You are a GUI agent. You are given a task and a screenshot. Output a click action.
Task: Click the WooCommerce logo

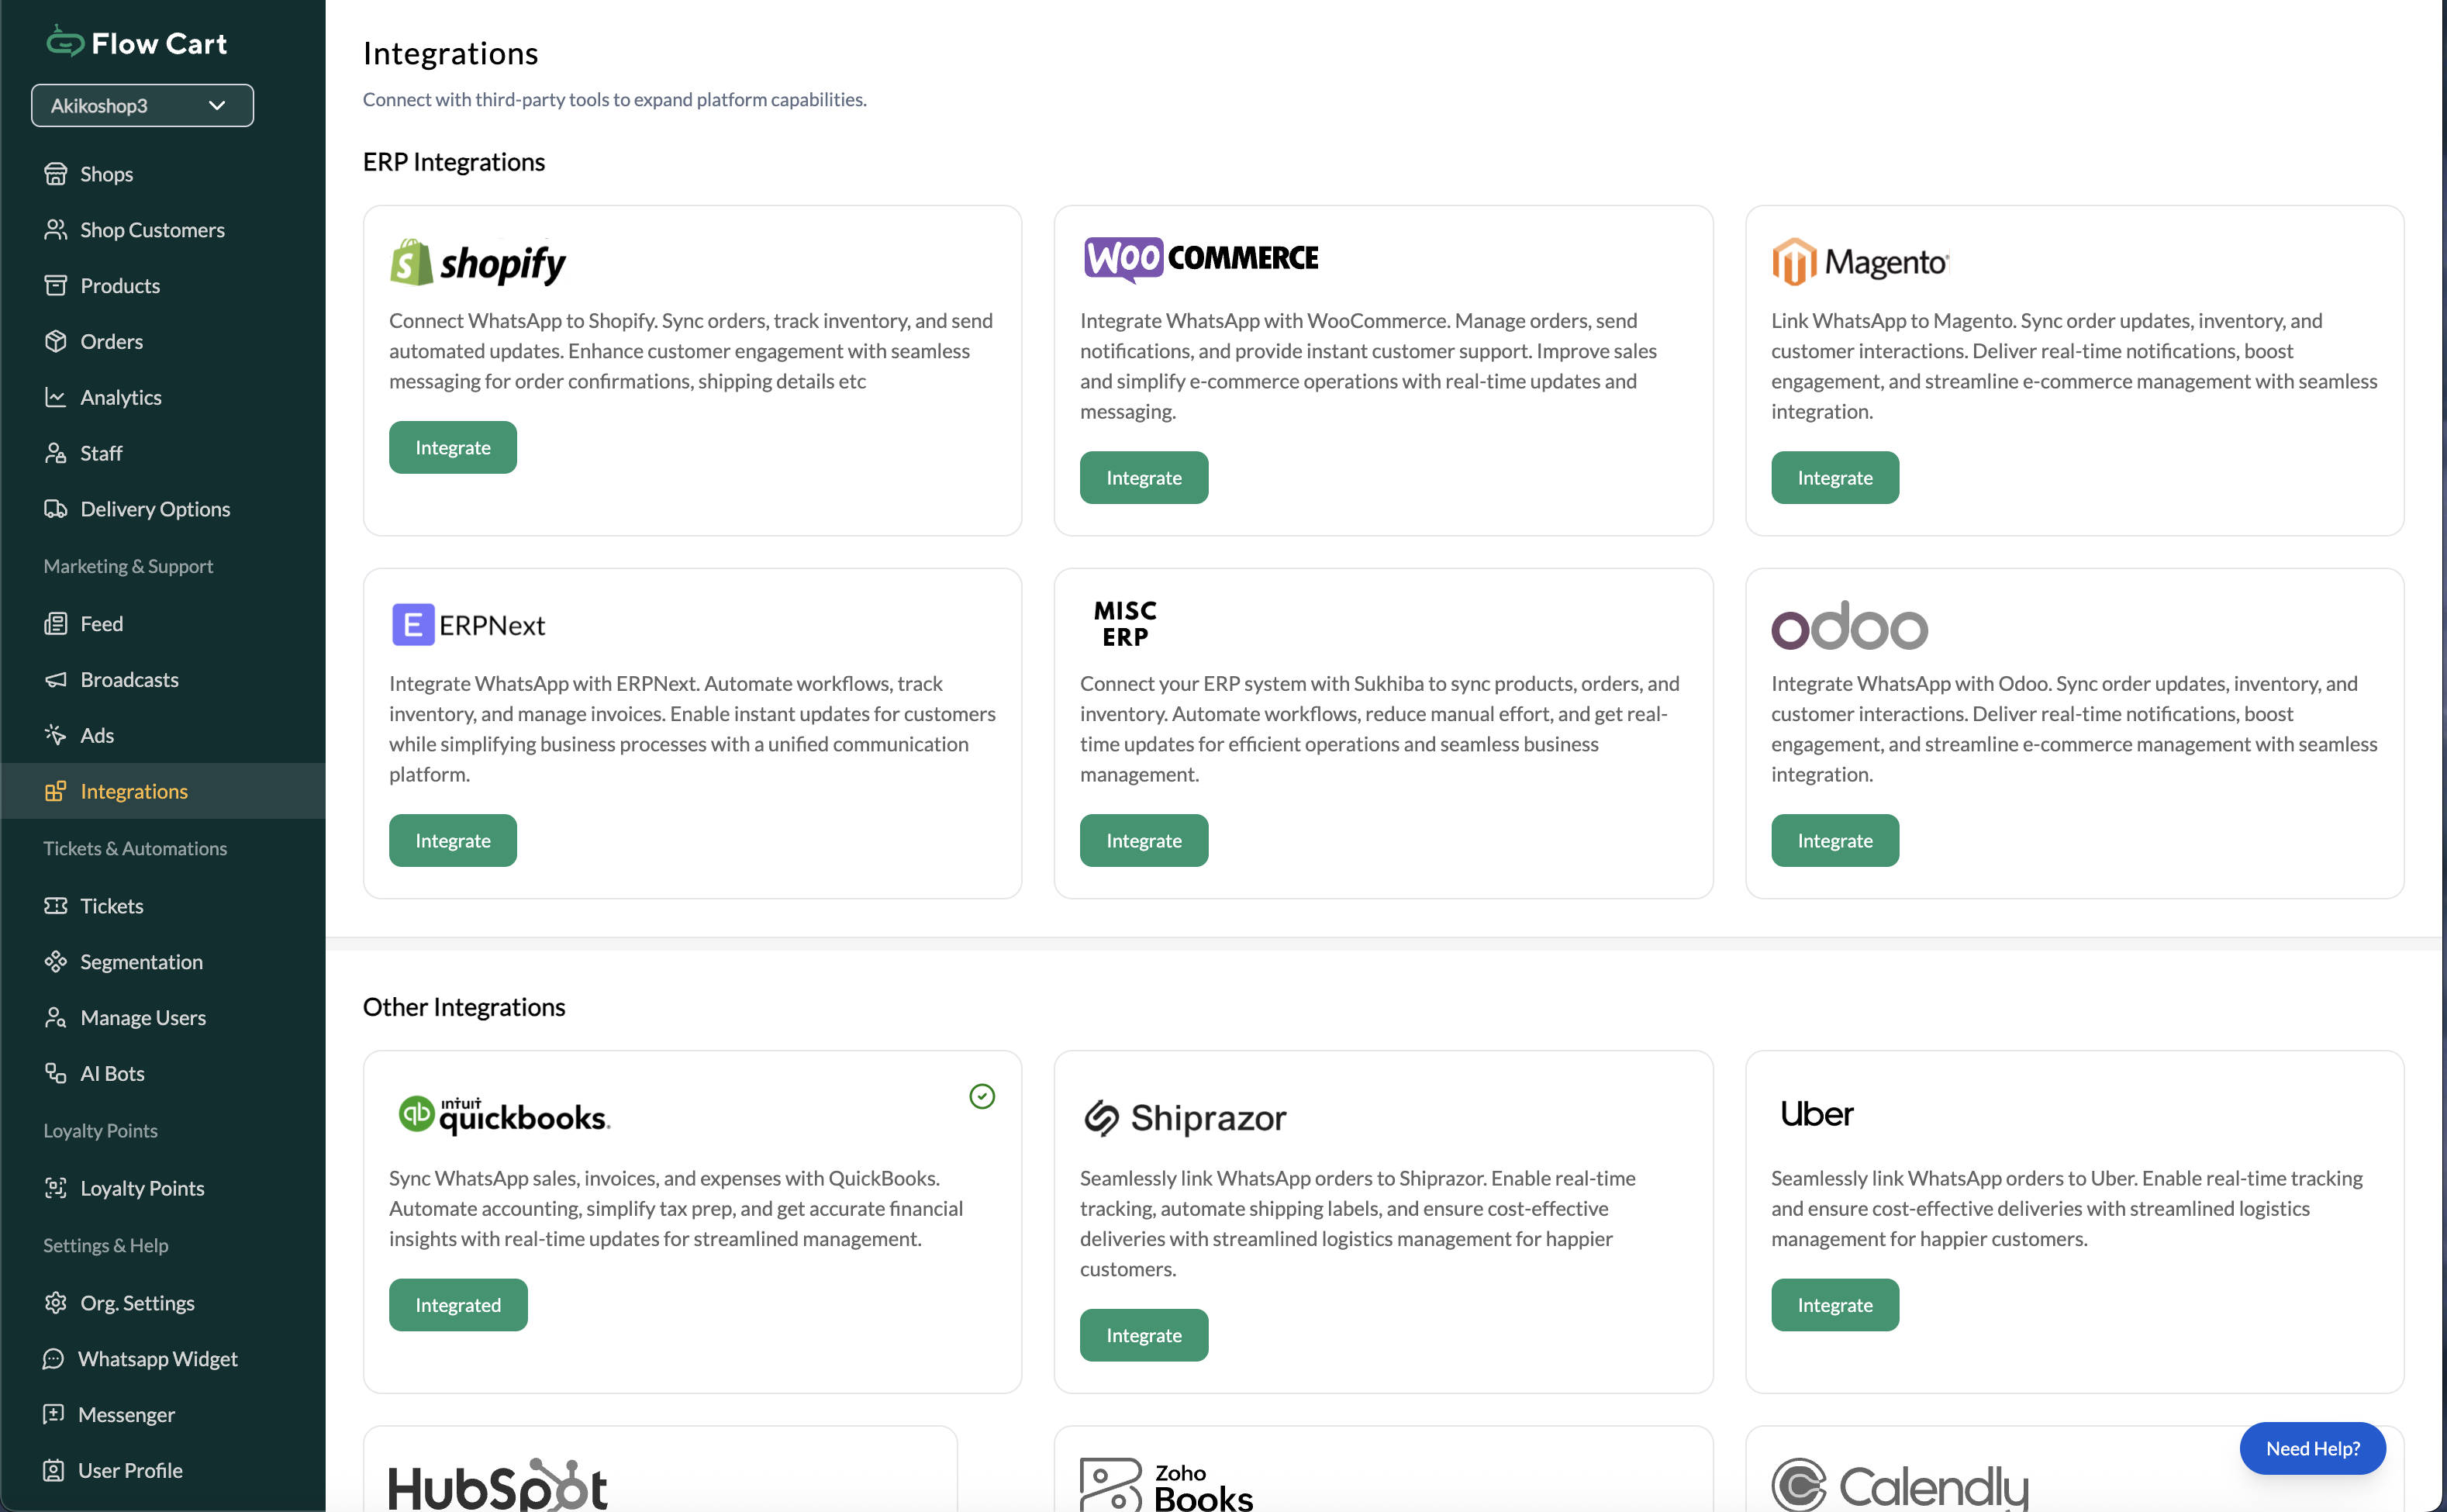coord(1200,258)
